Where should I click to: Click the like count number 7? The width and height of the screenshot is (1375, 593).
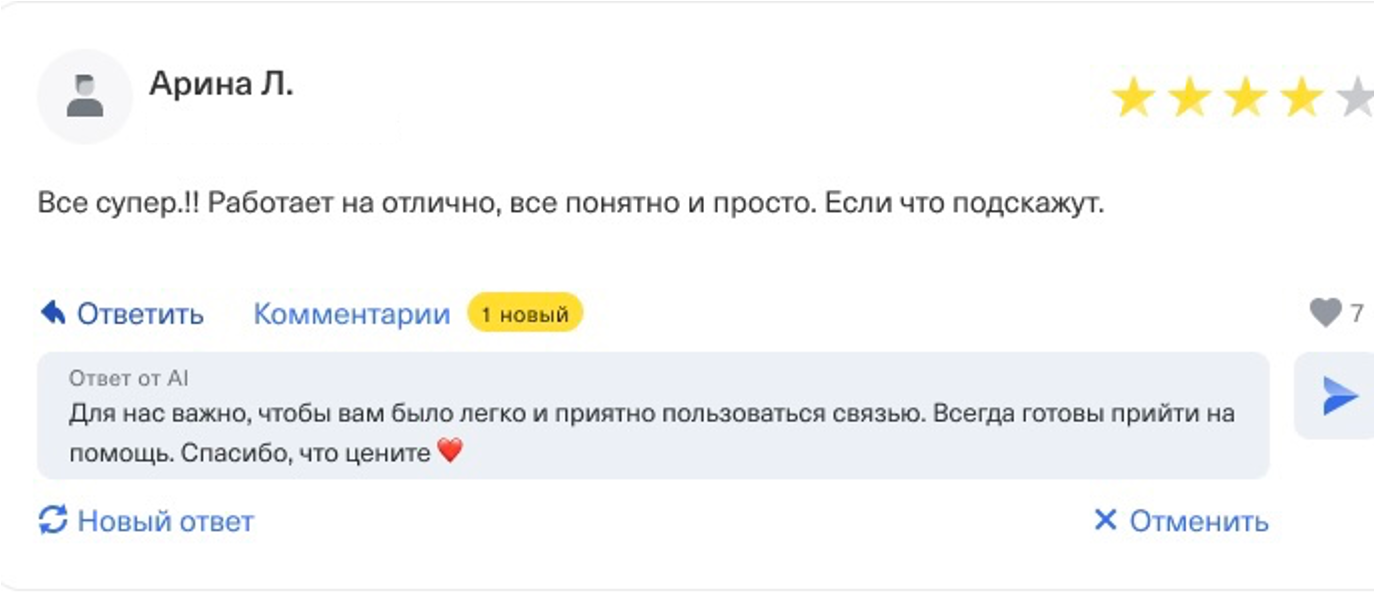(1357, 314)
